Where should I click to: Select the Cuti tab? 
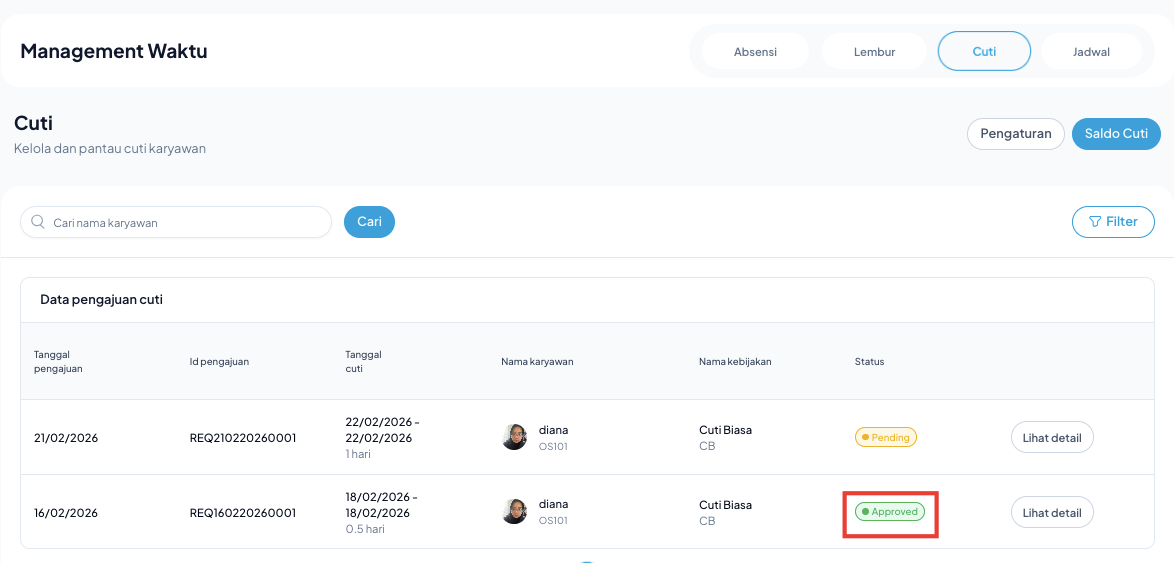pos(983,52)
